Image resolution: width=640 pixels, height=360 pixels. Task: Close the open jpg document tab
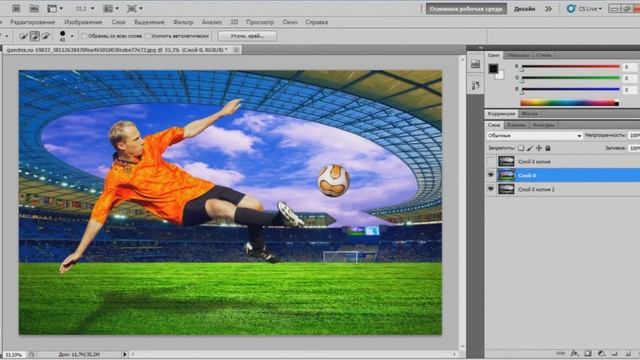[236, 50]
